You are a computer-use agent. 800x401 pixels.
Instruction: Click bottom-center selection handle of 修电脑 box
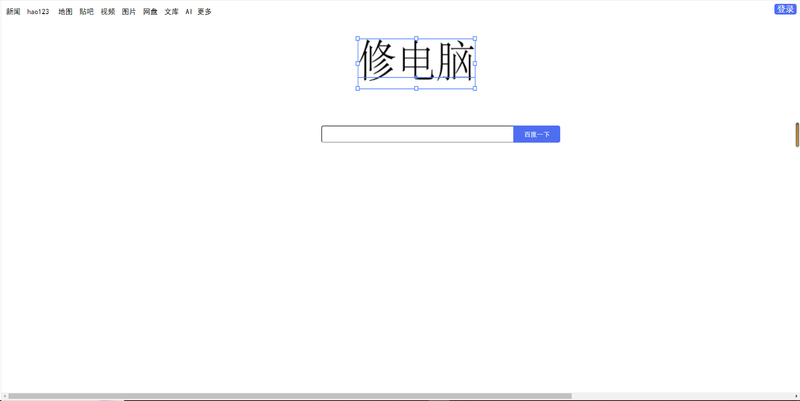tap(416, 88)
